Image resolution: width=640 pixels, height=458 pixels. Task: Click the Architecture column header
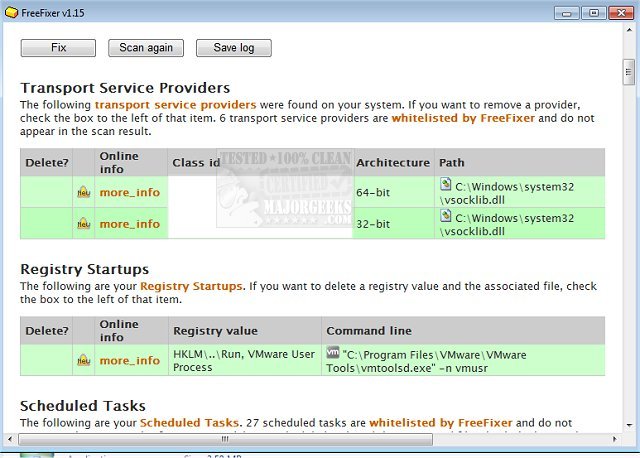pos(393,162)
